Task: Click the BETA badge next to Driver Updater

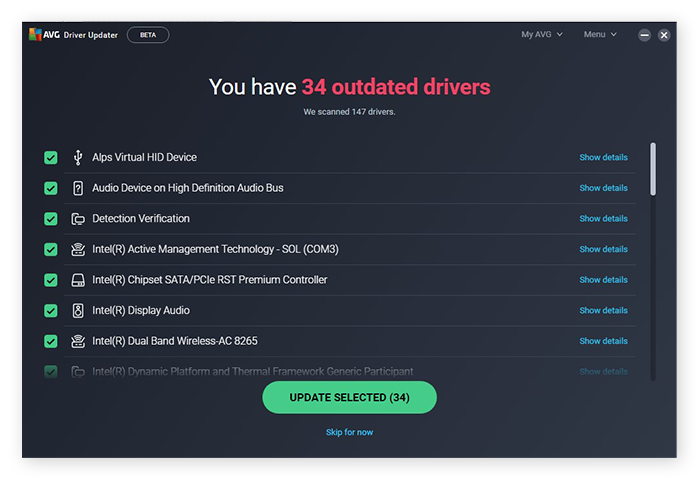Action: point(148,35)
